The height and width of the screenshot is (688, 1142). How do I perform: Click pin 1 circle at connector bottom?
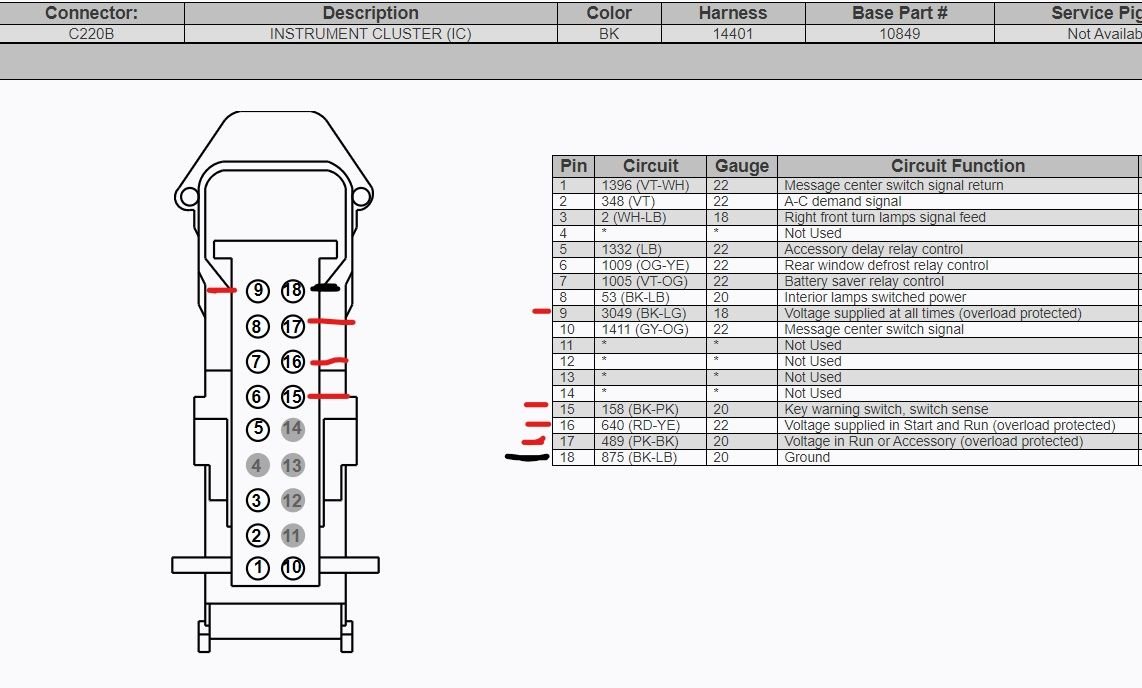click(258, 568)
